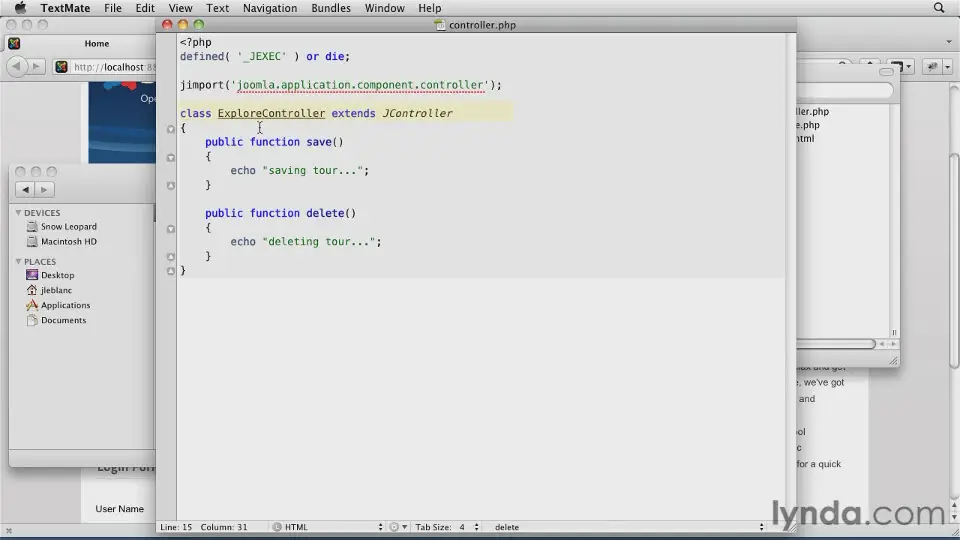Click the Joomla favicon in address bar
The width and height of the screenshot is (960, 540).
(x=61, y=67)
